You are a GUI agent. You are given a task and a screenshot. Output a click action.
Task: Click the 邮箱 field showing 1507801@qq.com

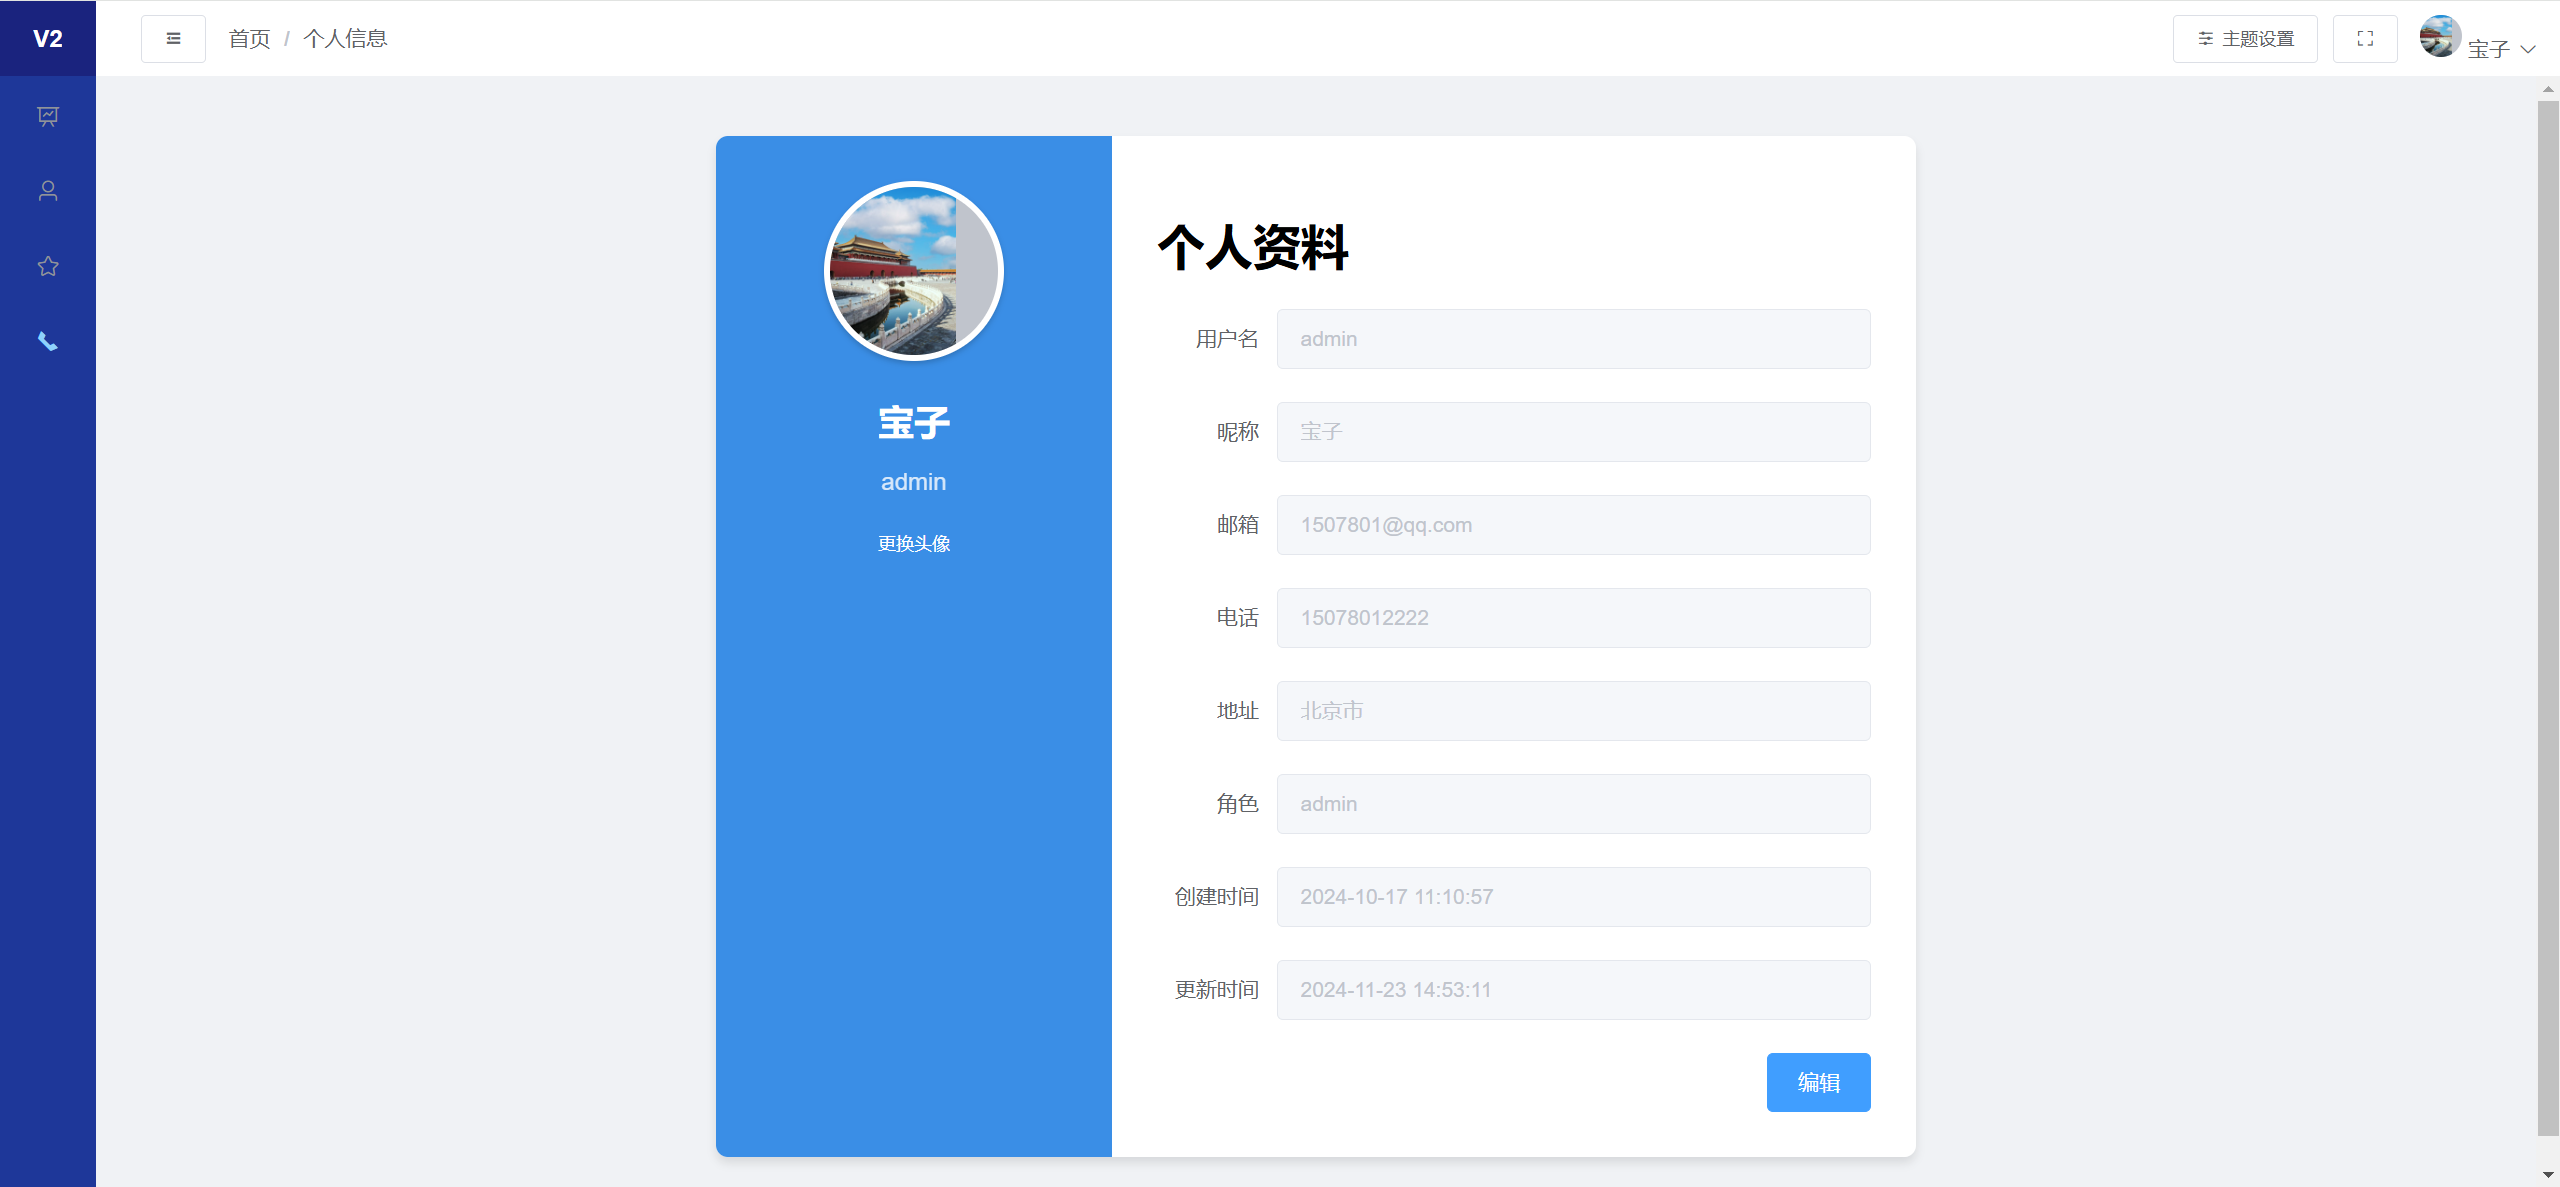click(x=1573, y=525)
